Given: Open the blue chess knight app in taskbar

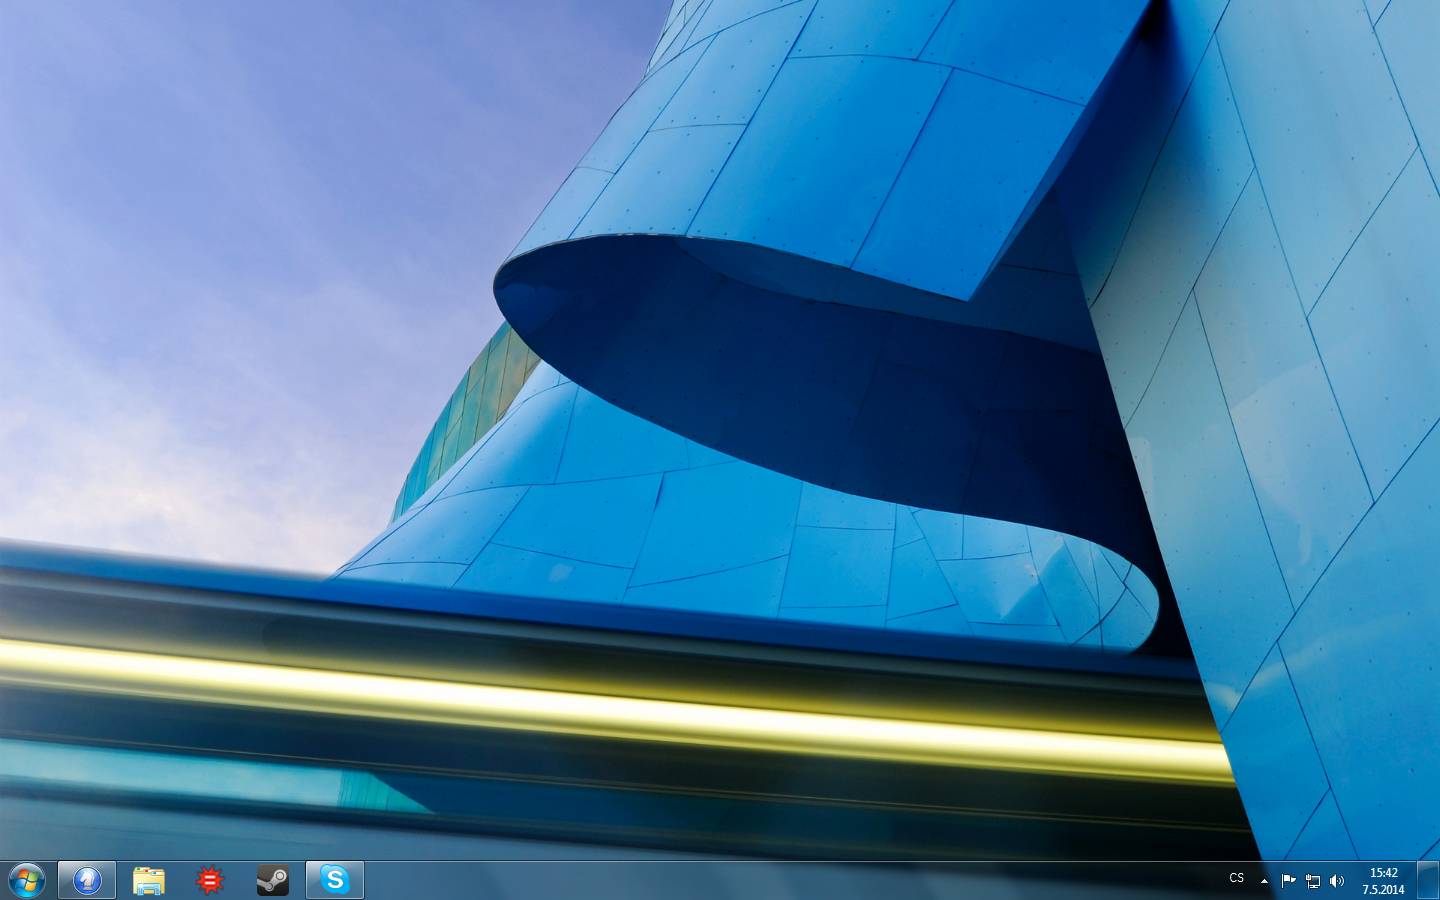Looking at the screenshot, I should click(87, 880).
